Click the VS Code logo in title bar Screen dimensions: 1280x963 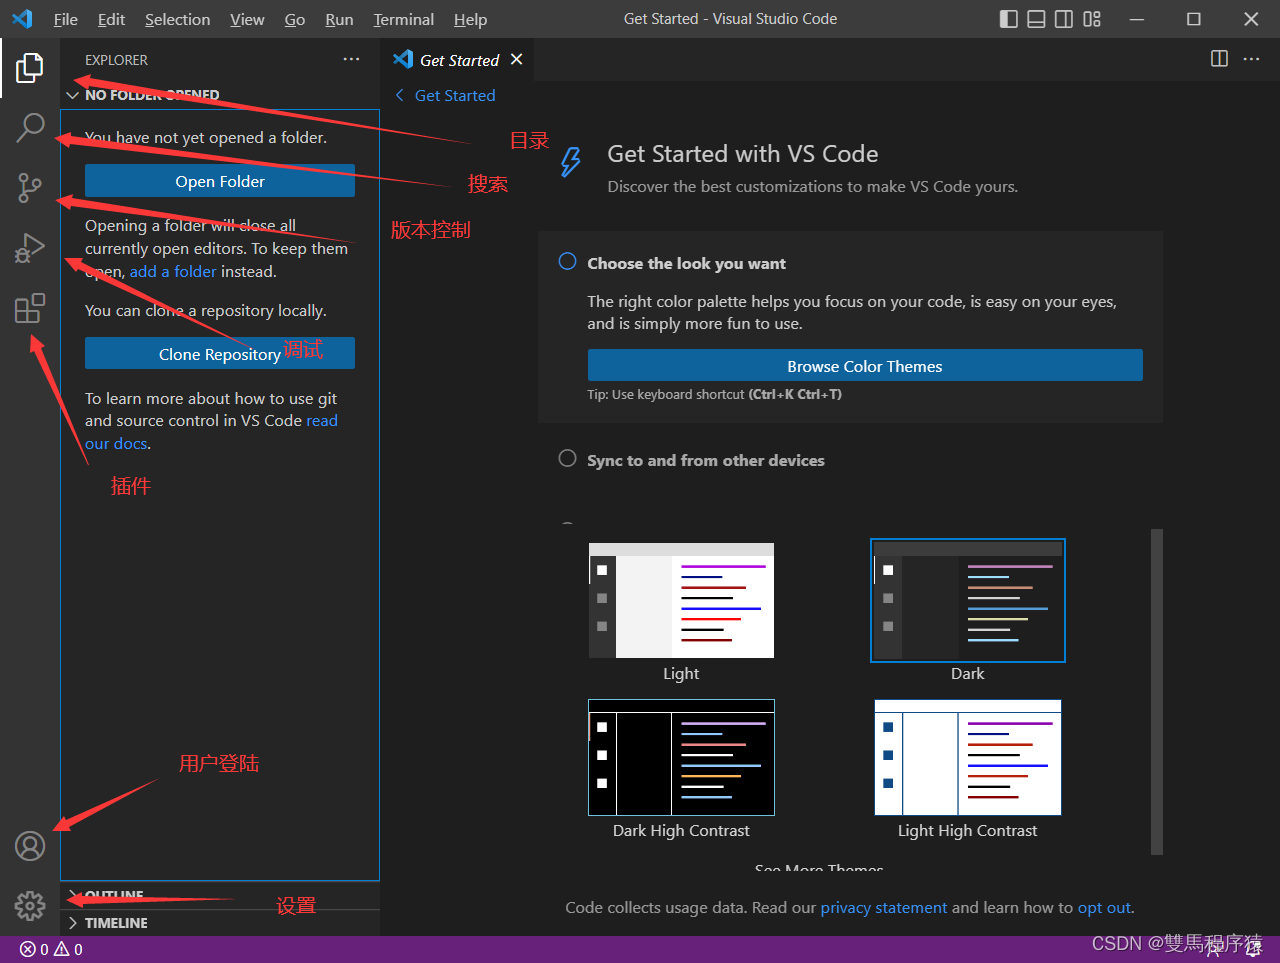pyautogui.click(x=22, y=19)
